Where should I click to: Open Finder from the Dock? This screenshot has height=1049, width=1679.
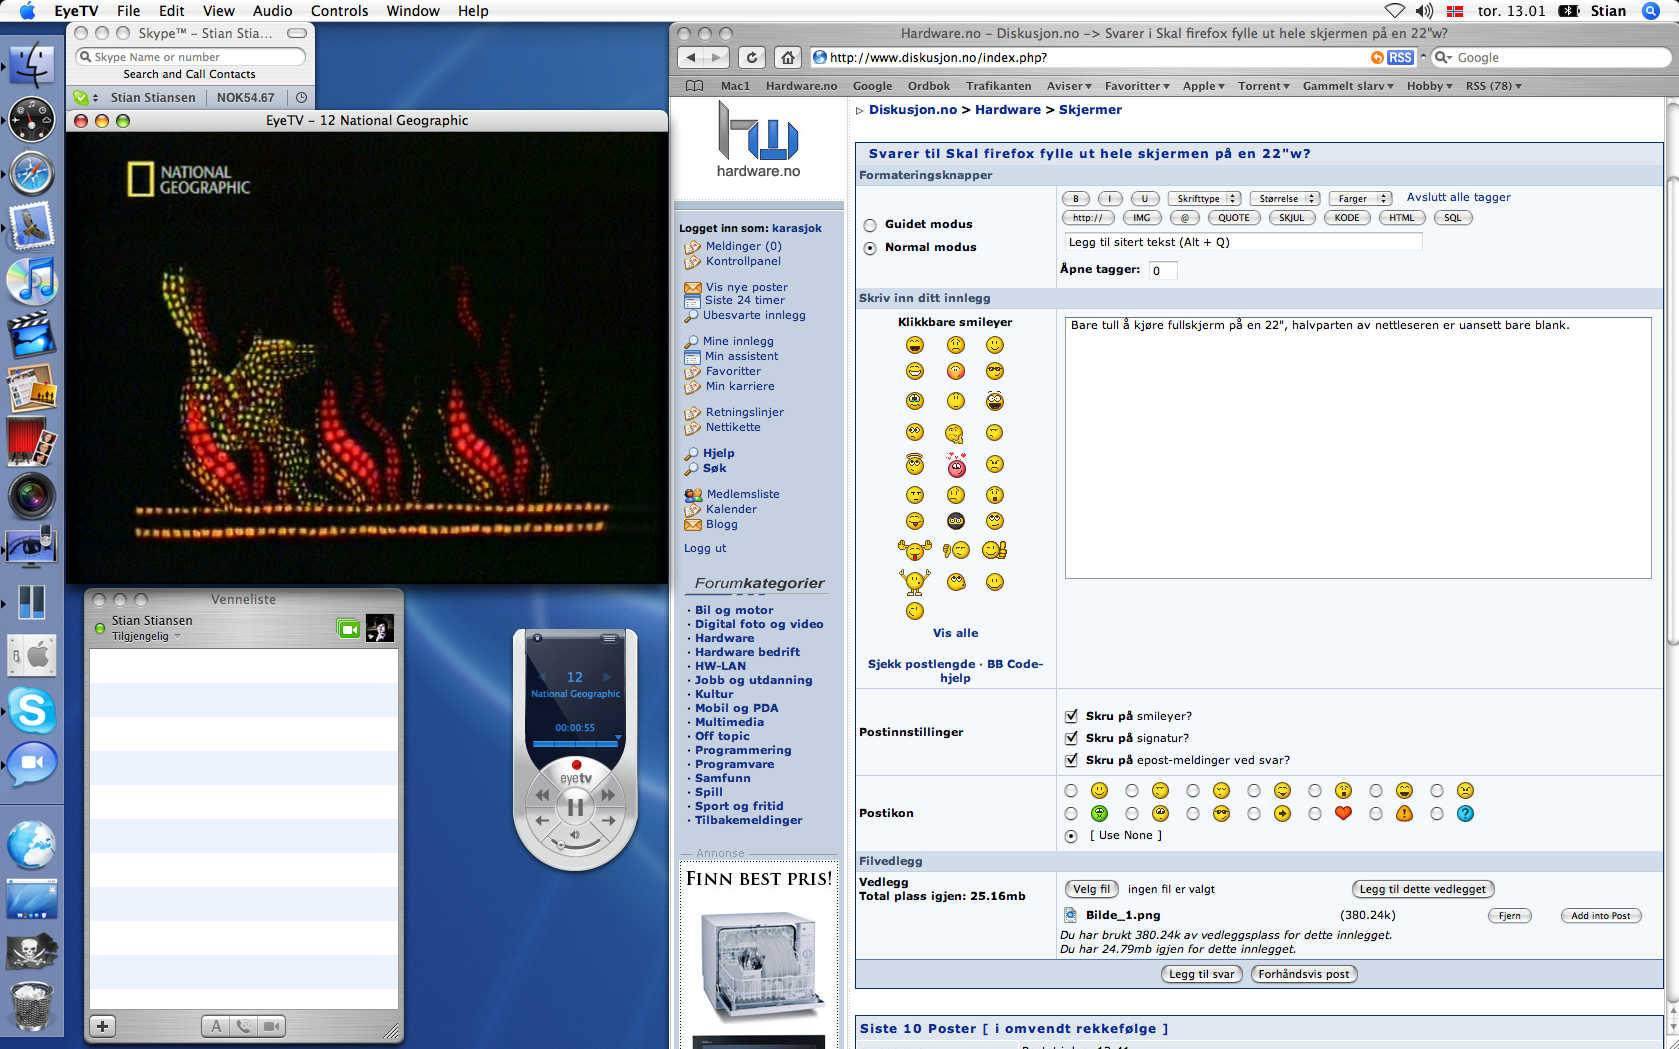click(x=32, y=64)
